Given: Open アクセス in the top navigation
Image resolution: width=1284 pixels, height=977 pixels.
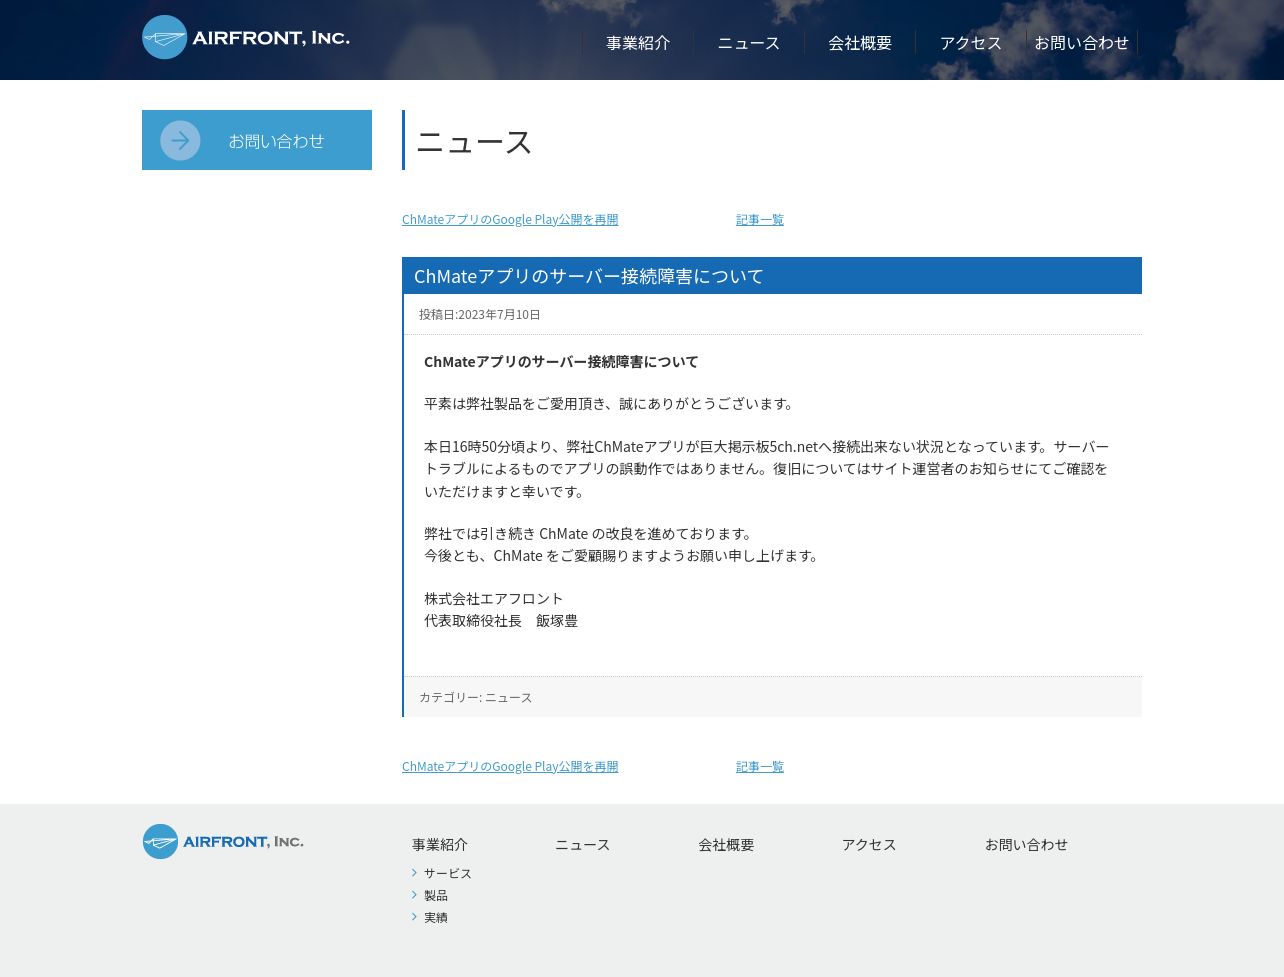Looking at the screenshot, I should (x=971, y=42).
